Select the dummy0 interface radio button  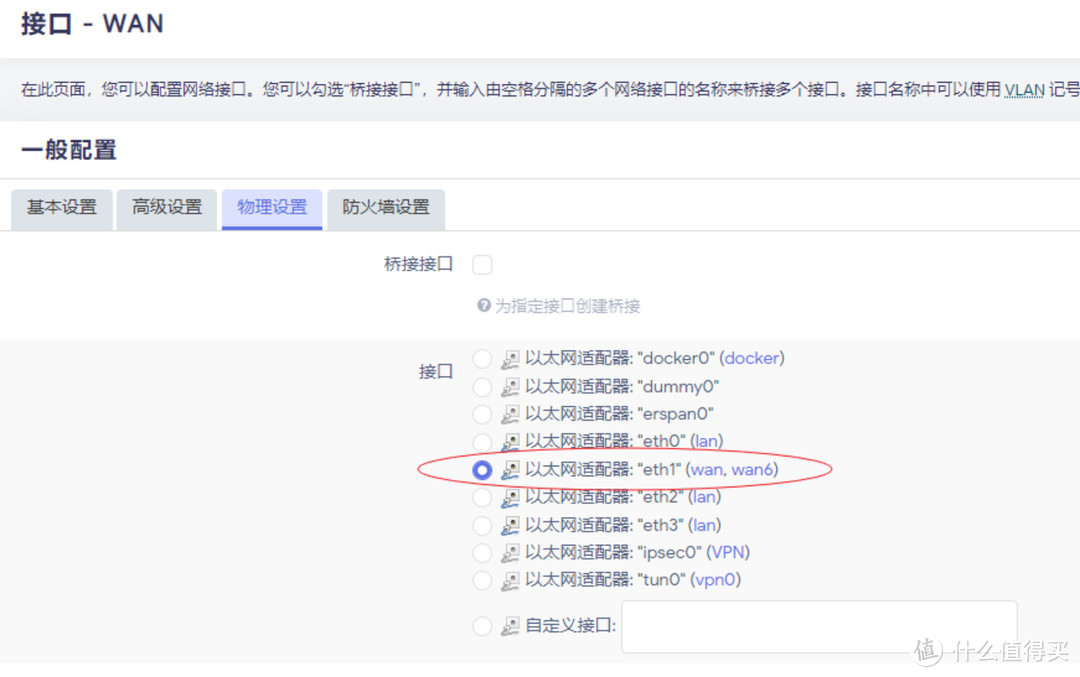click(482, 385)
